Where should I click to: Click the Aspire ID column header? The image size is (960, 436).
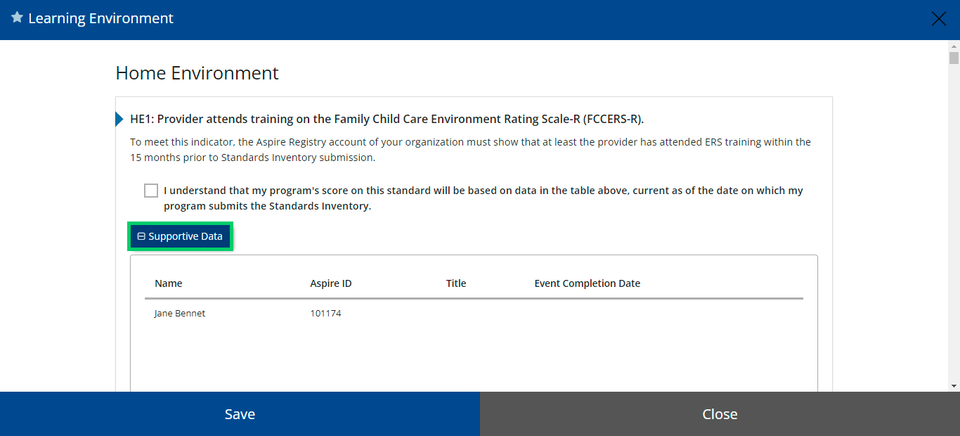pyautogui.click(x=331, y=284)
